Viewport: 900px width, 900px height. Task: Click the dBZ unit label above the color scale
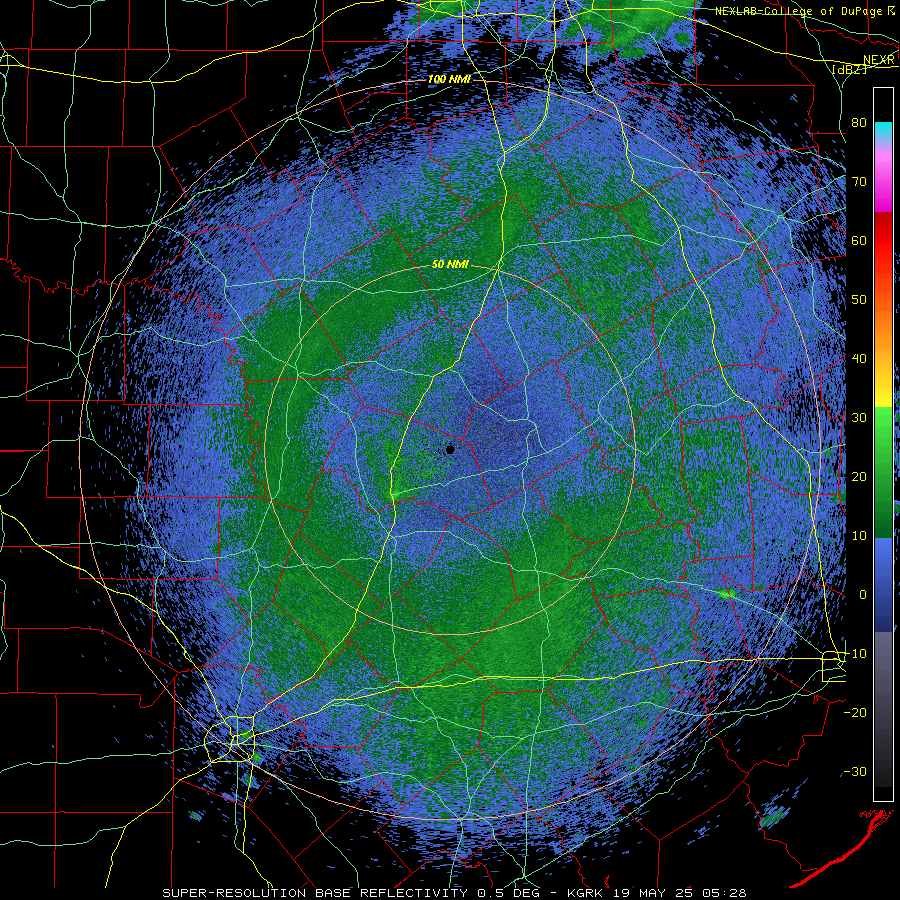pyautogui.click(x=849, y=70)
